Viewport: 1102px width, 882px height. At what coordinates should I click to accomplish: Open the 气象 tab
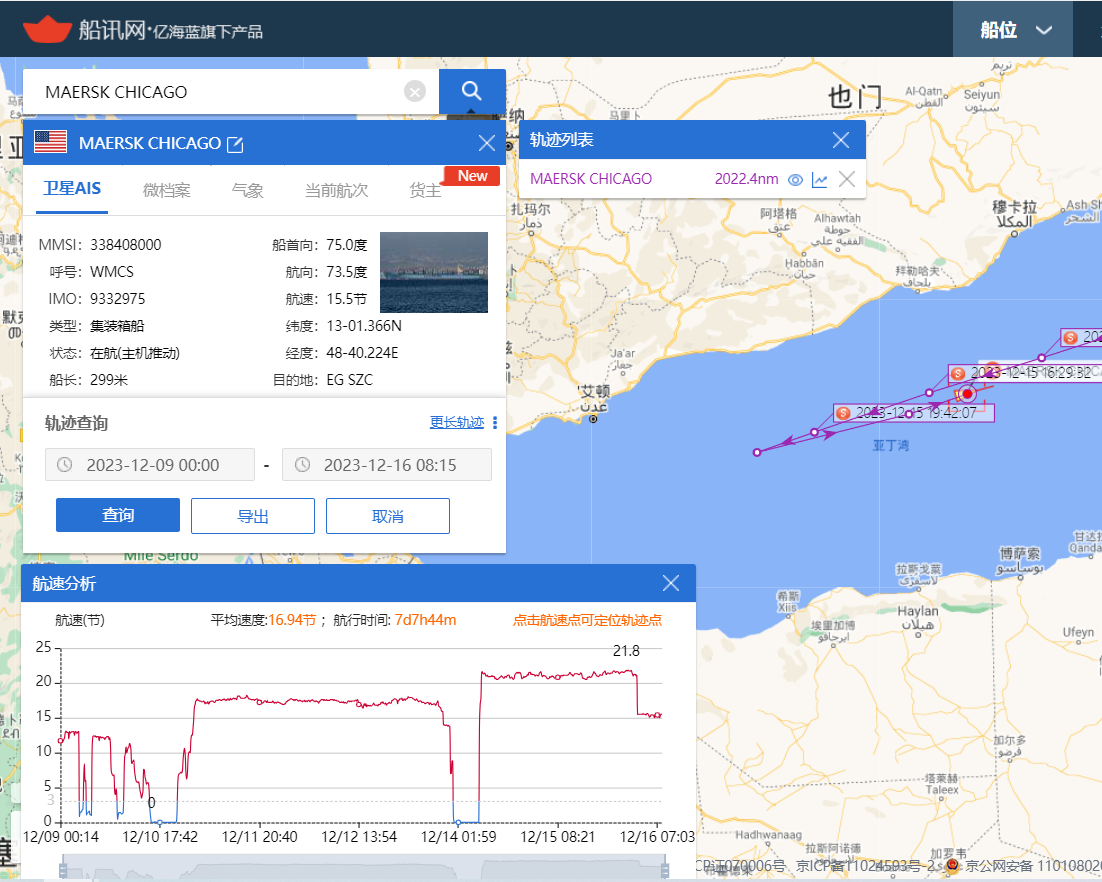[x=247, y=190]
